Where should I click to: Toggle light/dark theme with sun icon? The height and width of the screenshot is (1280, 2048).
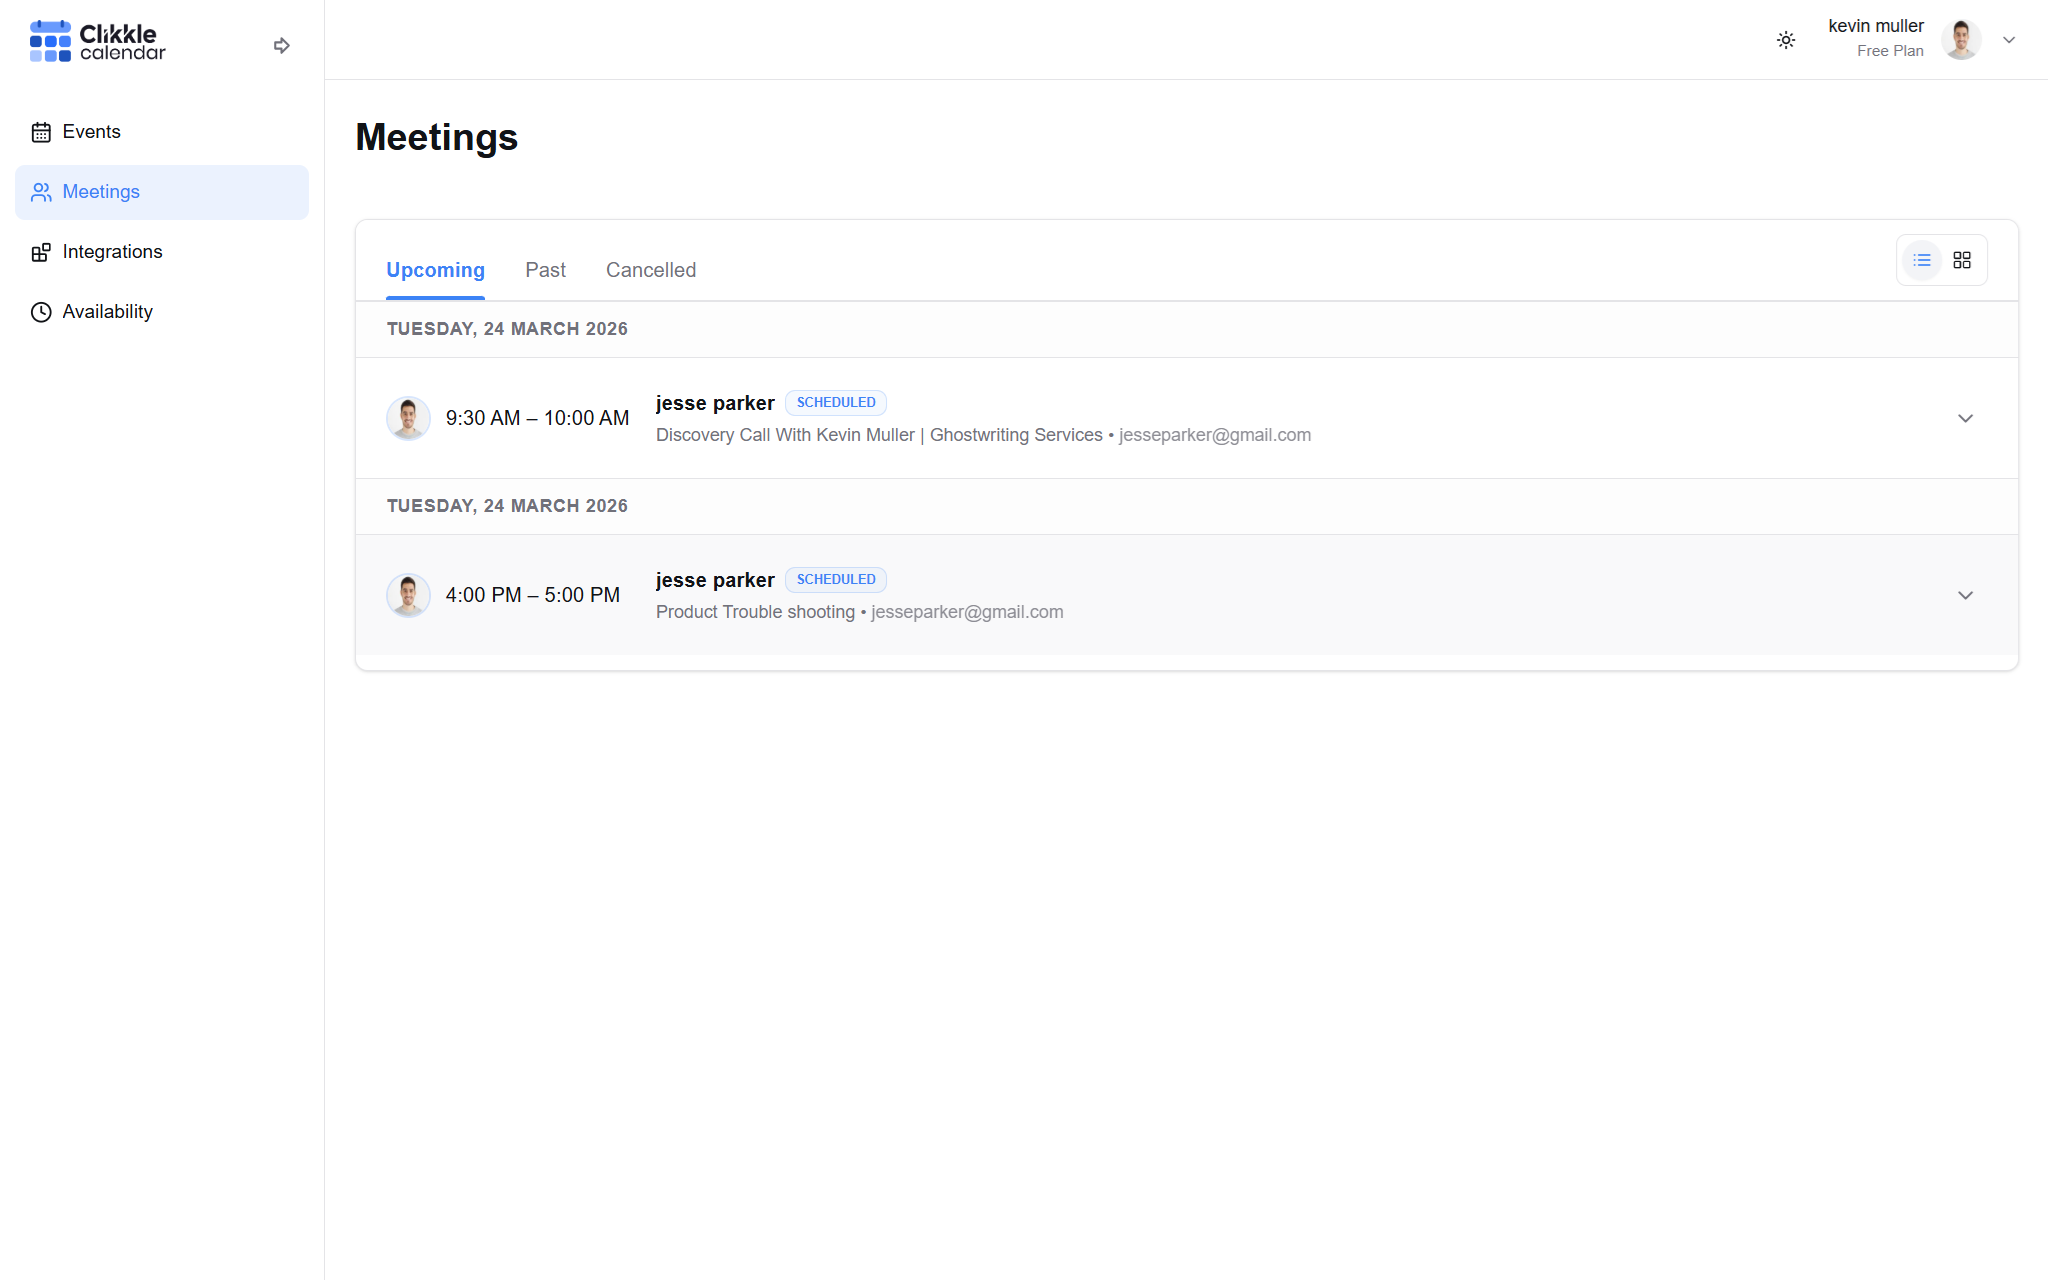point(1786,40)
